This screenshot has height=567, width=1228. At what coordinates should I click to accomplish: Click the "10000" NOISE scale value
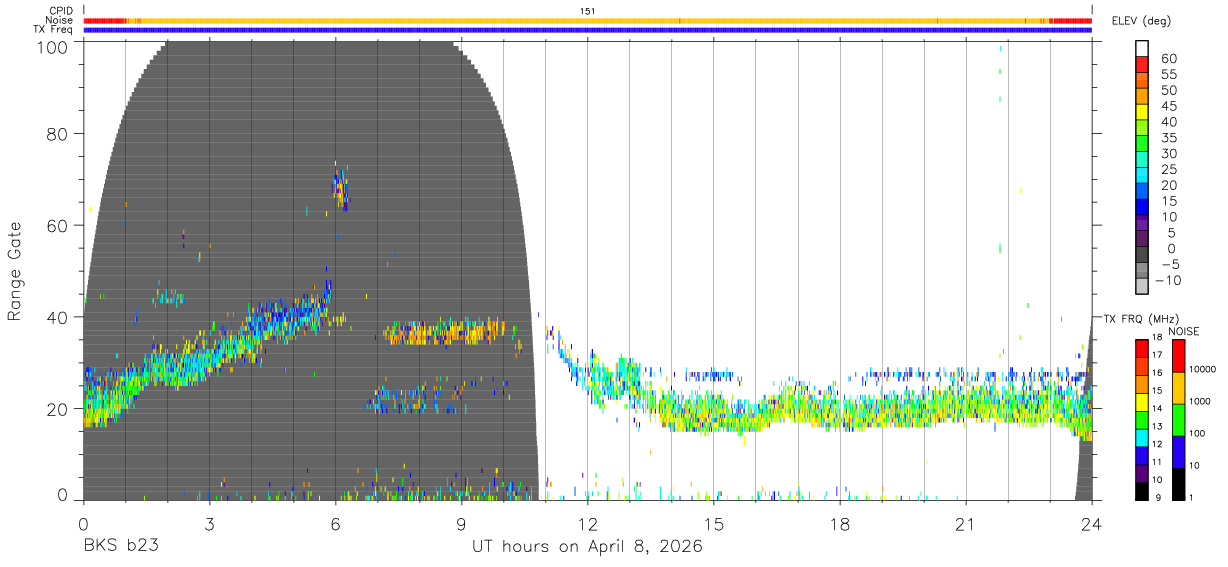click(1205, 370)
